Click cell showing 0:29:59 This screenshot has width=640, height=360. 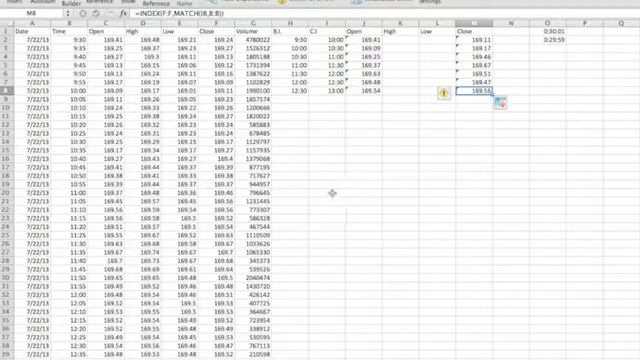(547, 40)
